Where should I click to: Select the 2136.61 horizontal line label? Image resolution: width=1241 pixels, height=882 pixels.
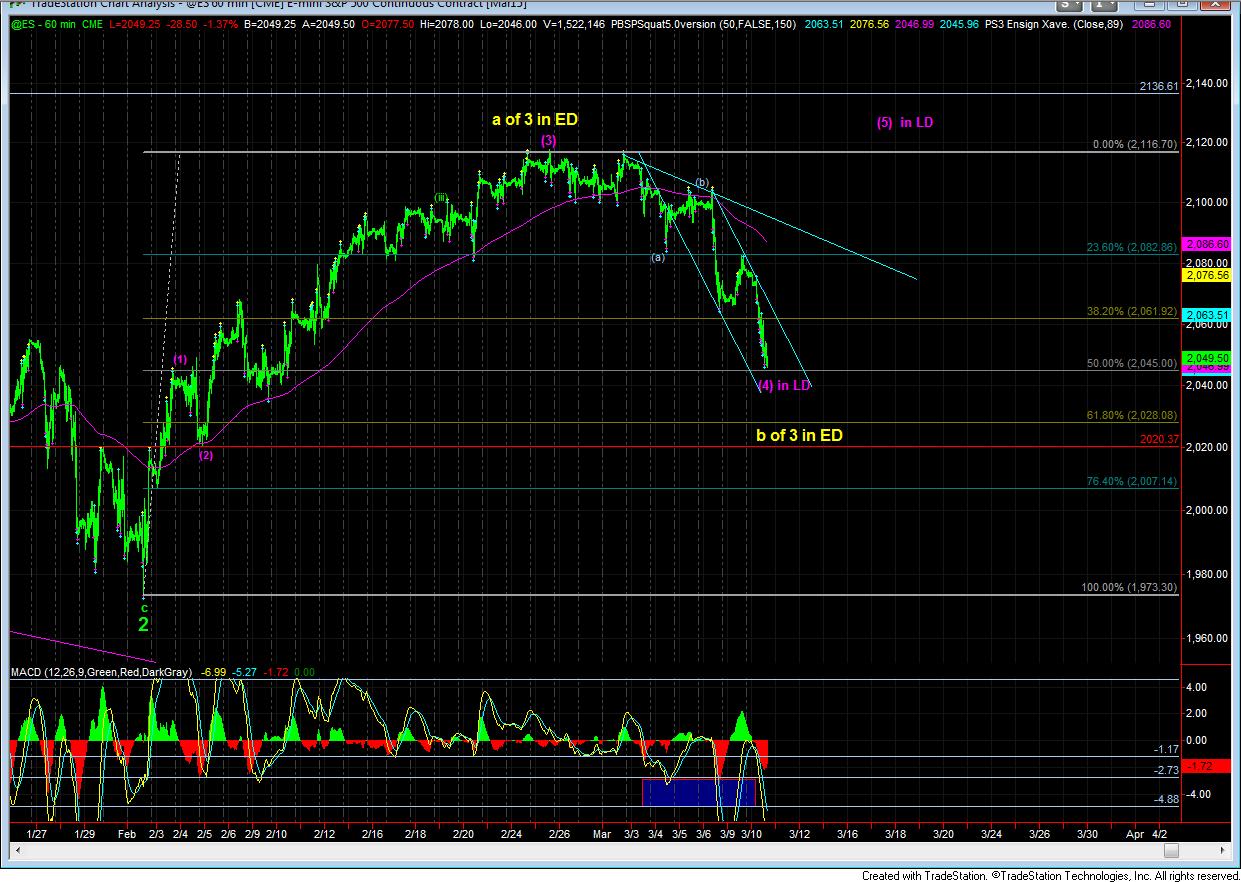pos(1159,87)
